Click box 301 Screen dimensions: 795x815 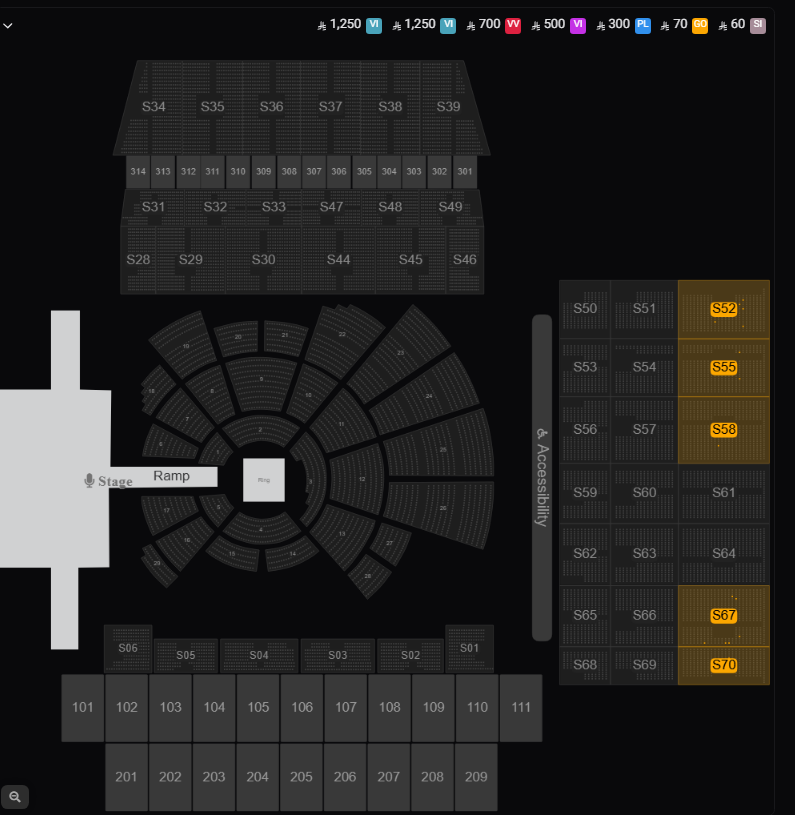click(465, 172)
